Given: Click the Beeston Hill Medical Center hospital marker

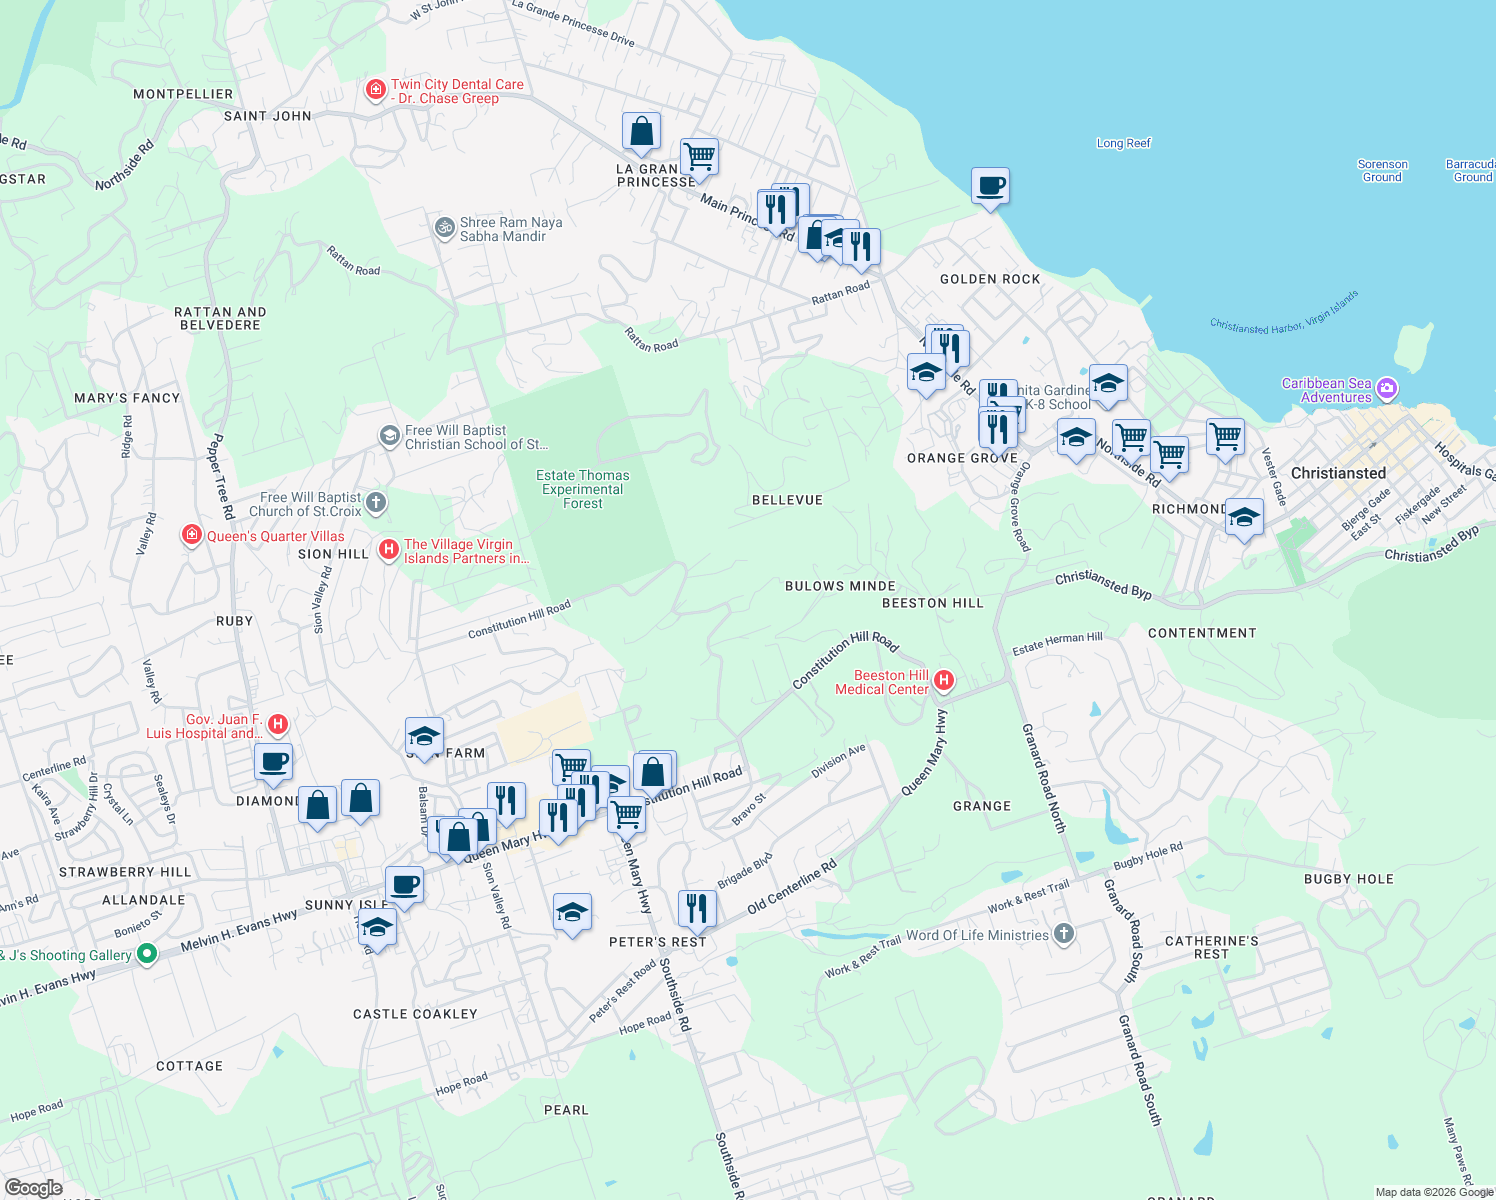Looking at the screenshot, I should [943, 679].
